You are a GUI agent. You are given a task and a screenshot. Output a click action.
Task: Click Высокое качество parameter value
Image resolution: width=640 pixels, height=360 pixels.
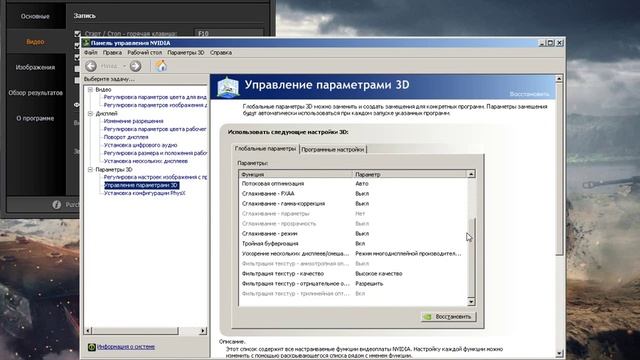point(379,274)
